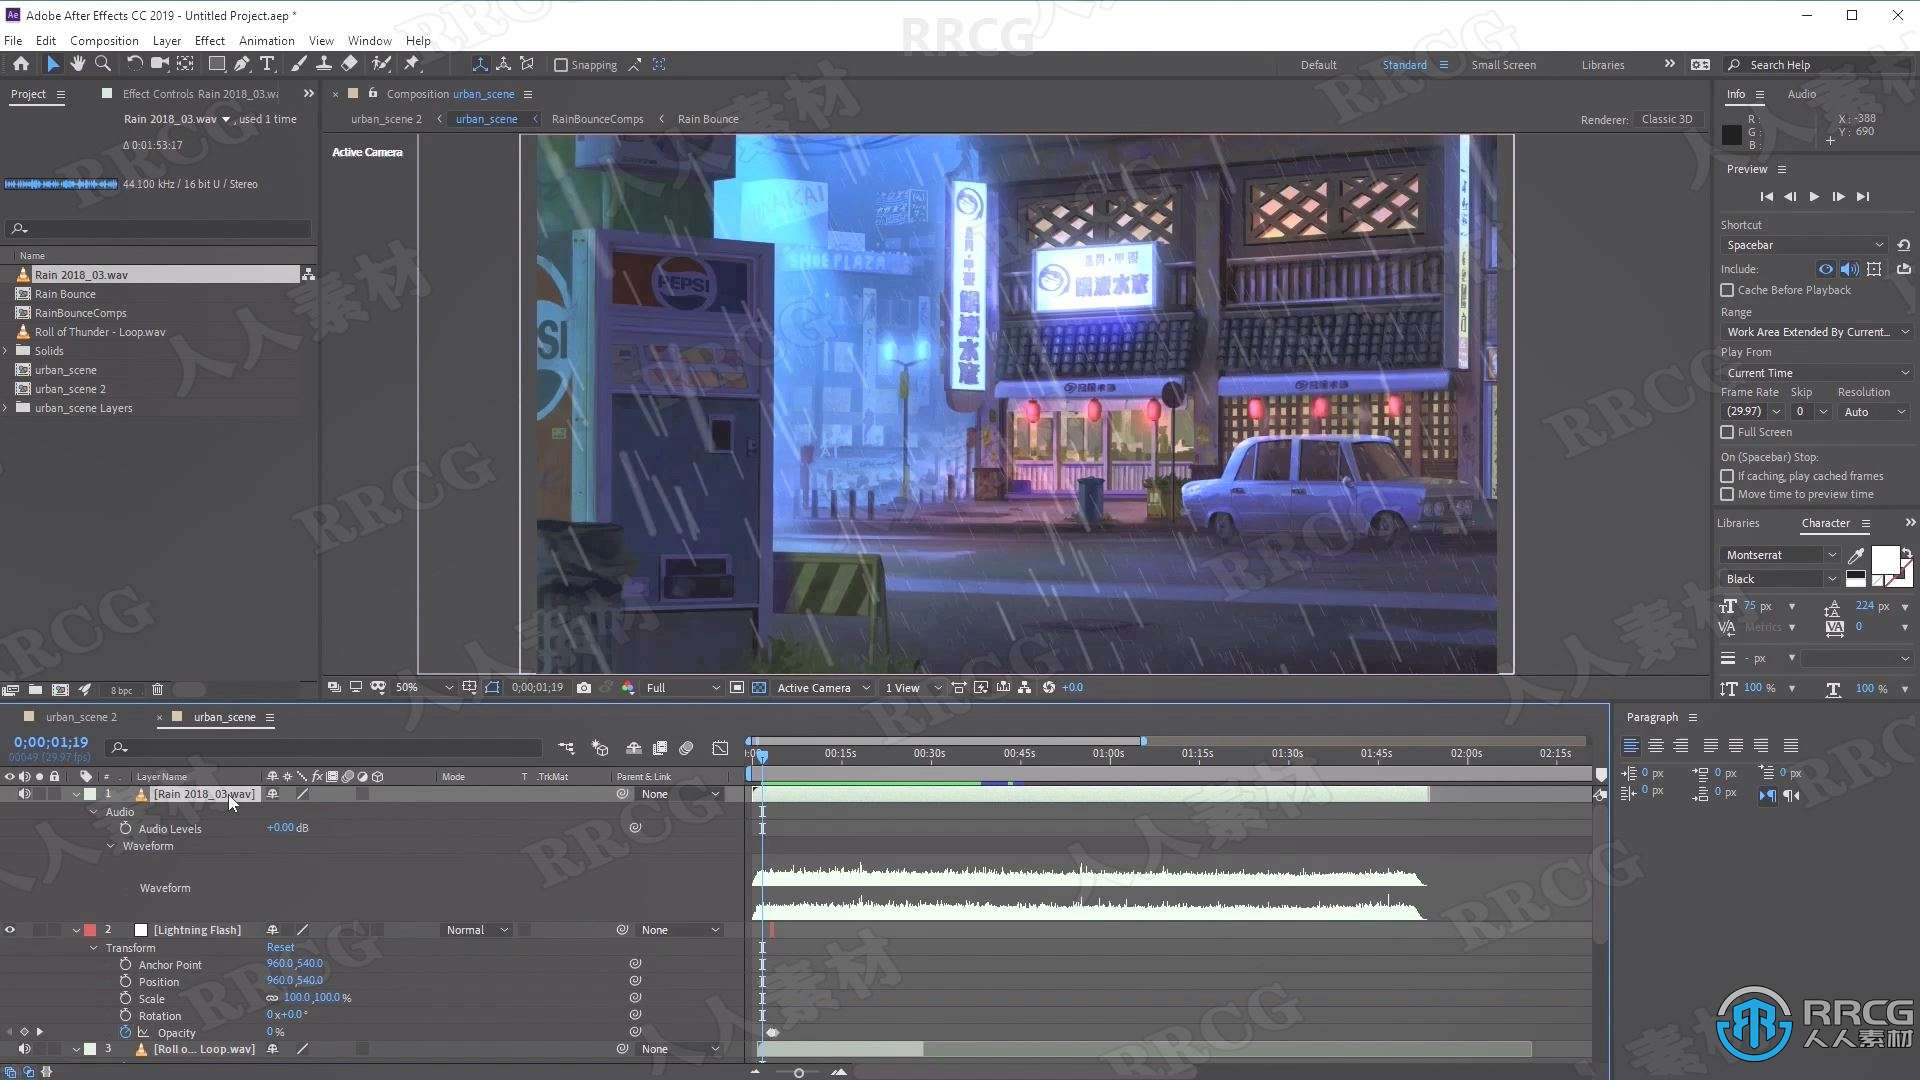The image size is (1920, 1080).
Task: Open the Full resolution dropdown in viewer
Action: (x=682, y=688)
